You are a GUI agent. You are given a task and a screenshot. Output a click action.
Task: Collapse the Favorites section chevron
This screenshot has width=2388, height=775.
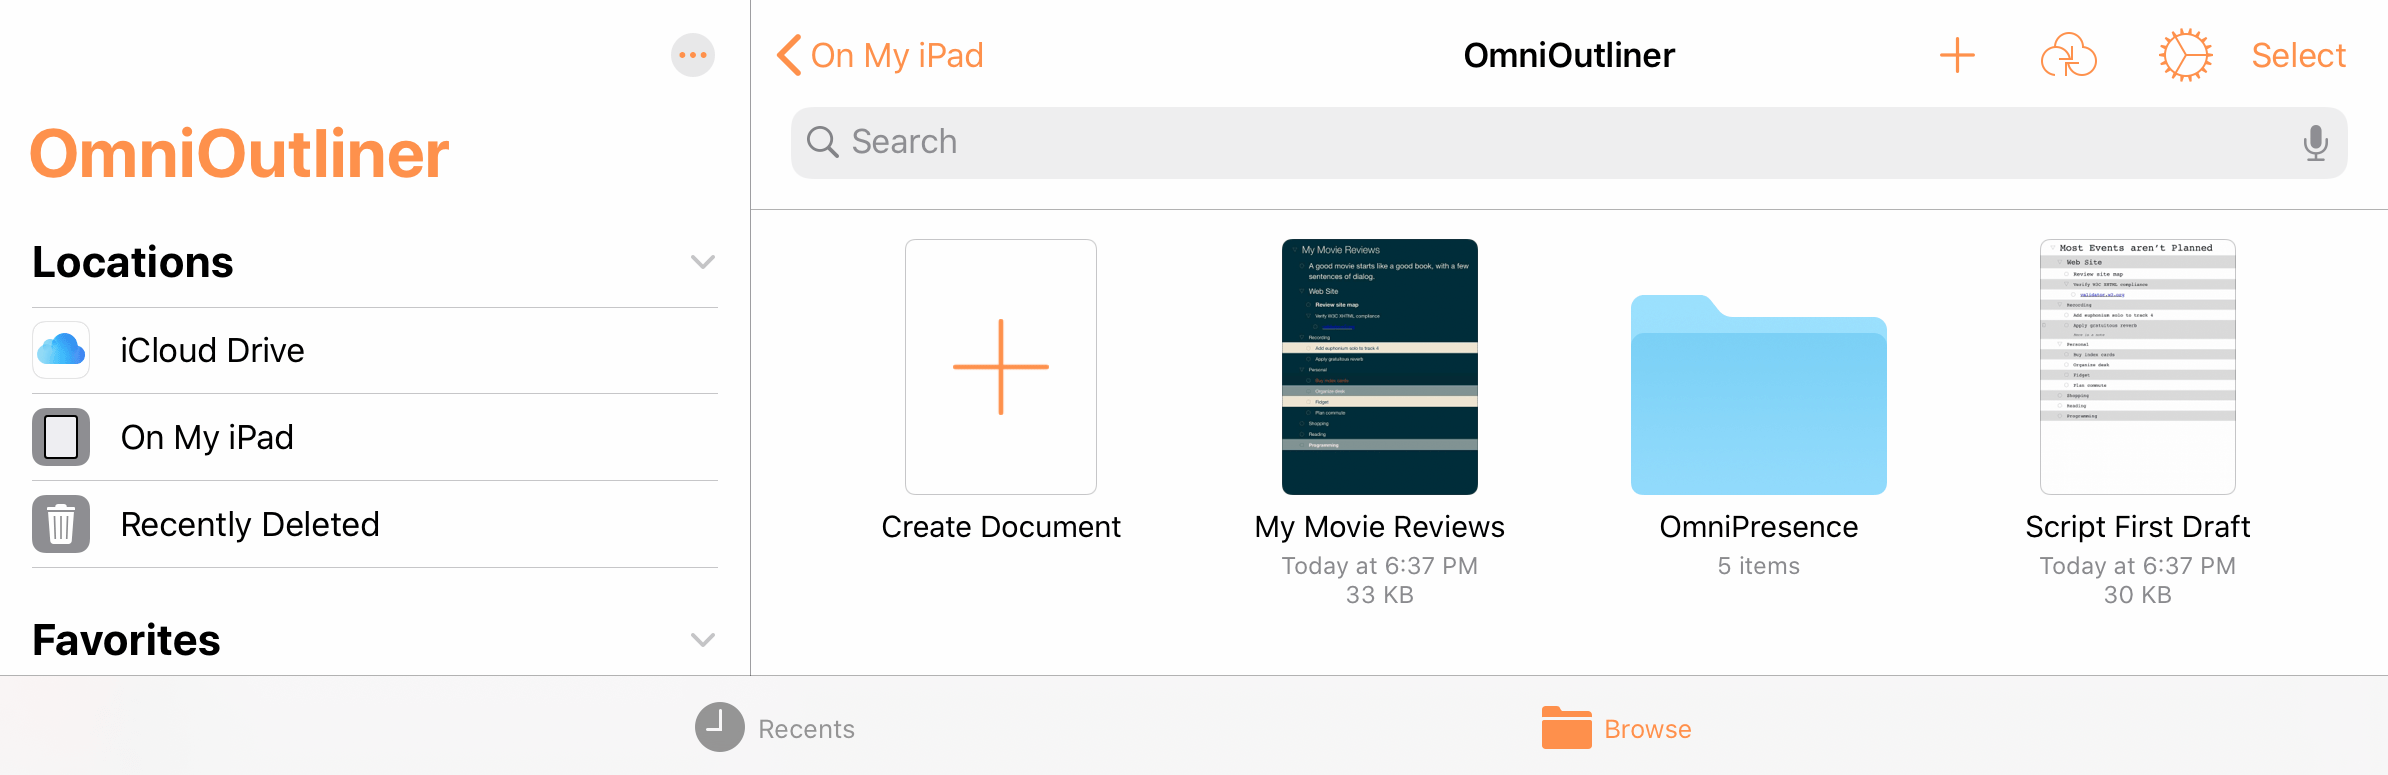click(703, 640)
